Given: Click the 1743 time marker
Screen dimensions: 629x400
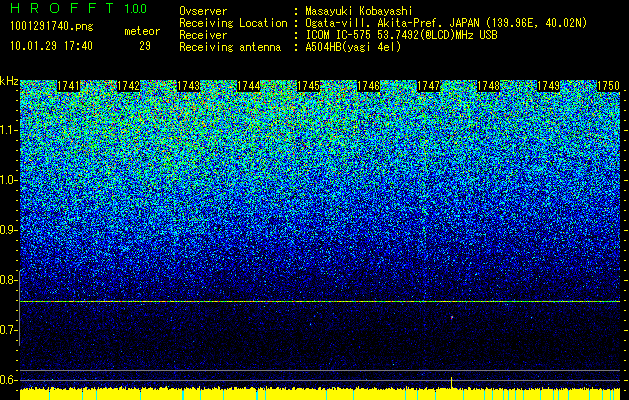Looking at the screenshot, I should 189,86.
